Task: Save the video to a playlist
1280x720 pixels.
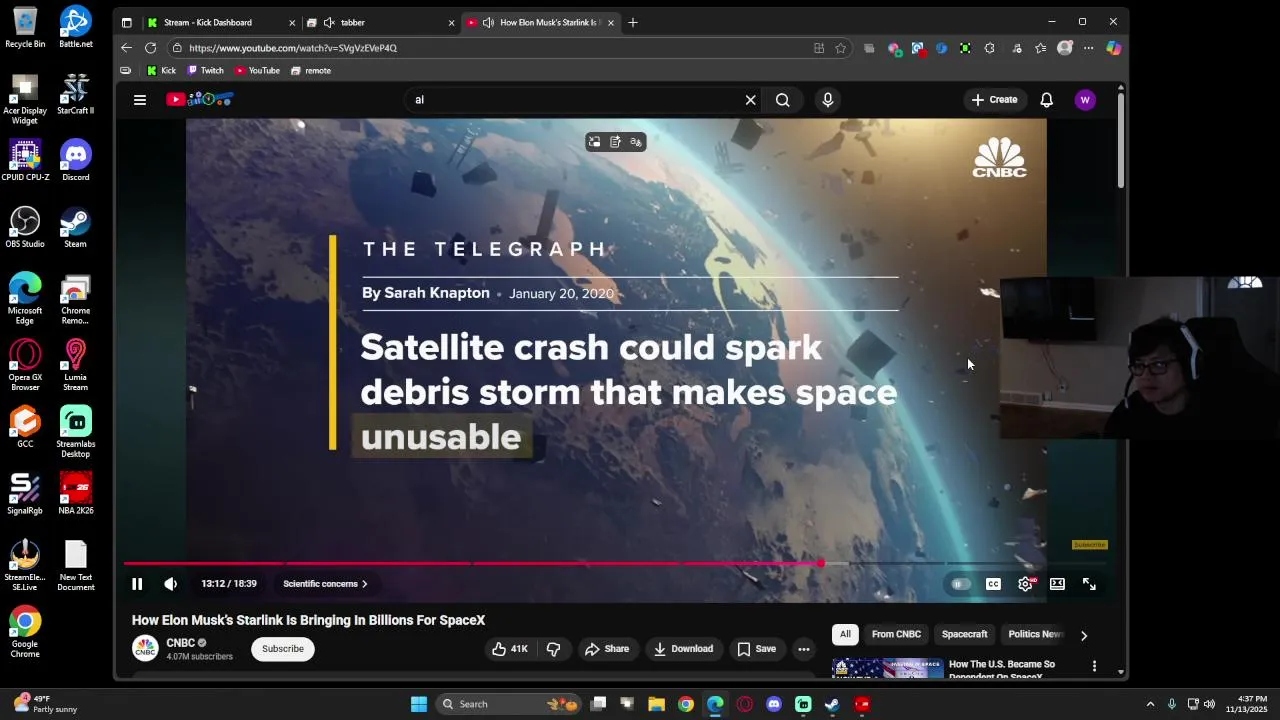Action: 756,649
